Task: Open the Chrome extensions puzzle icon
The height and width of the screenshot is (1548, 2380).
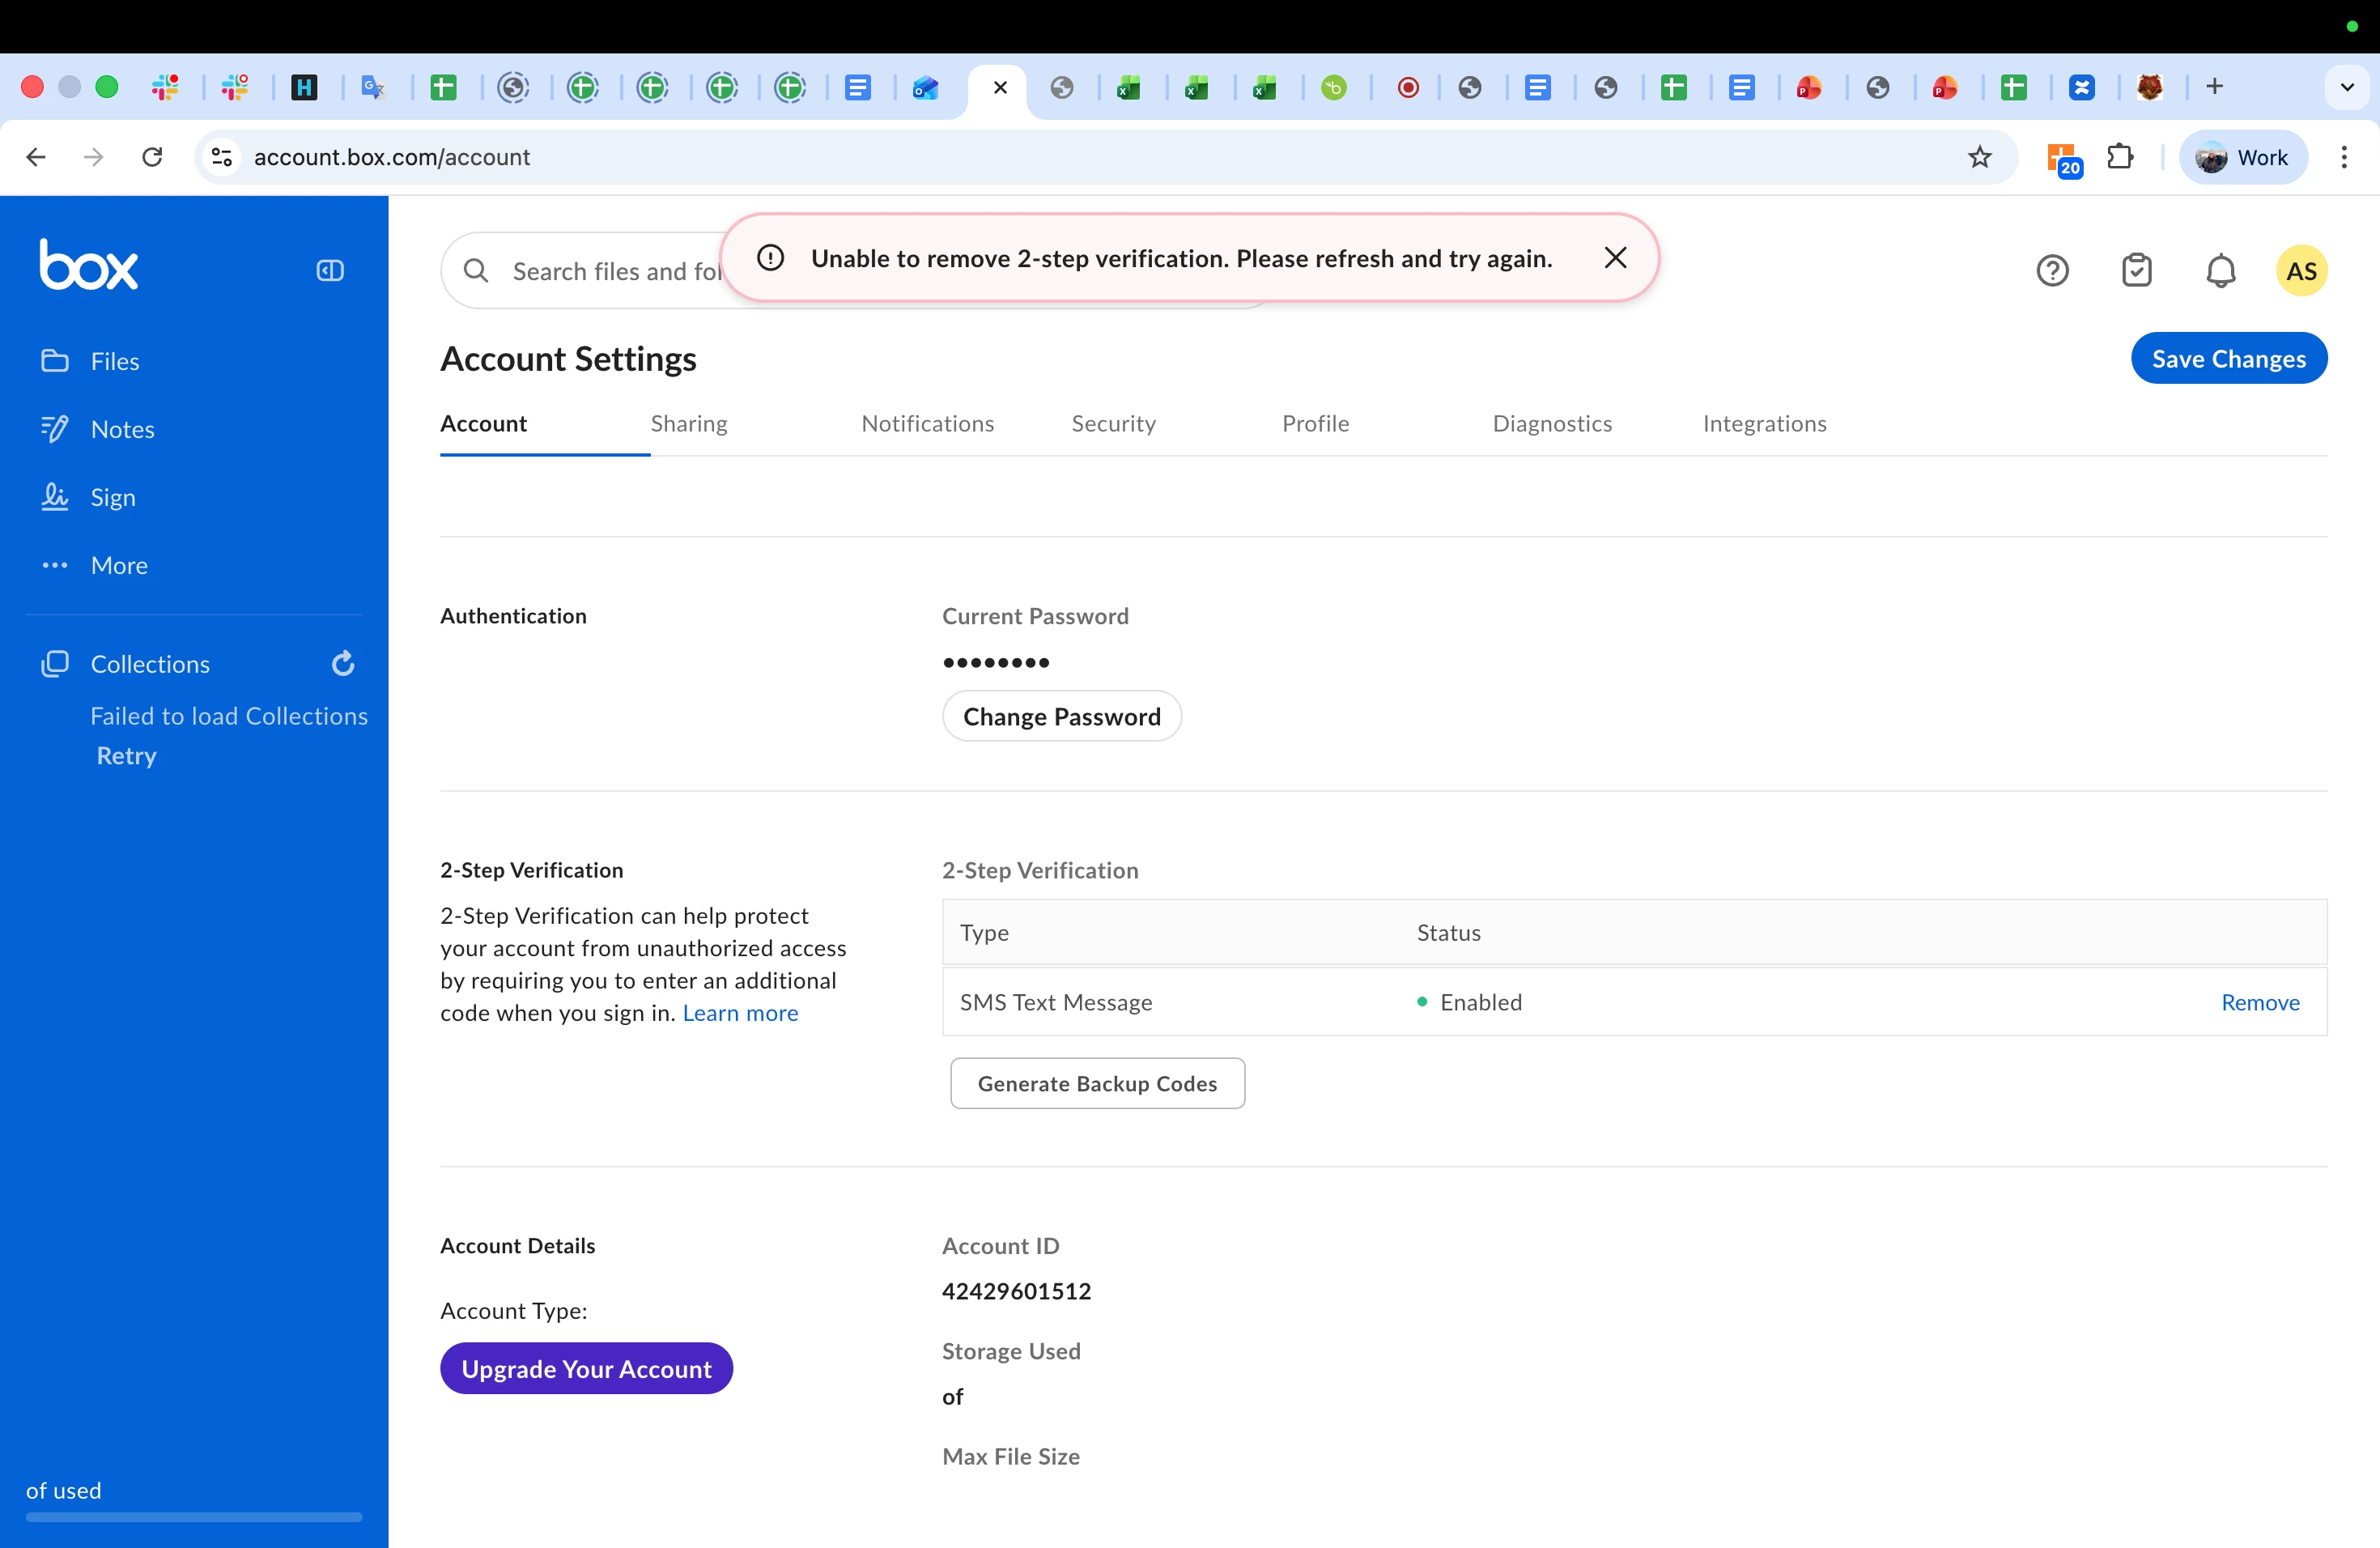Action: point(2119,157)
